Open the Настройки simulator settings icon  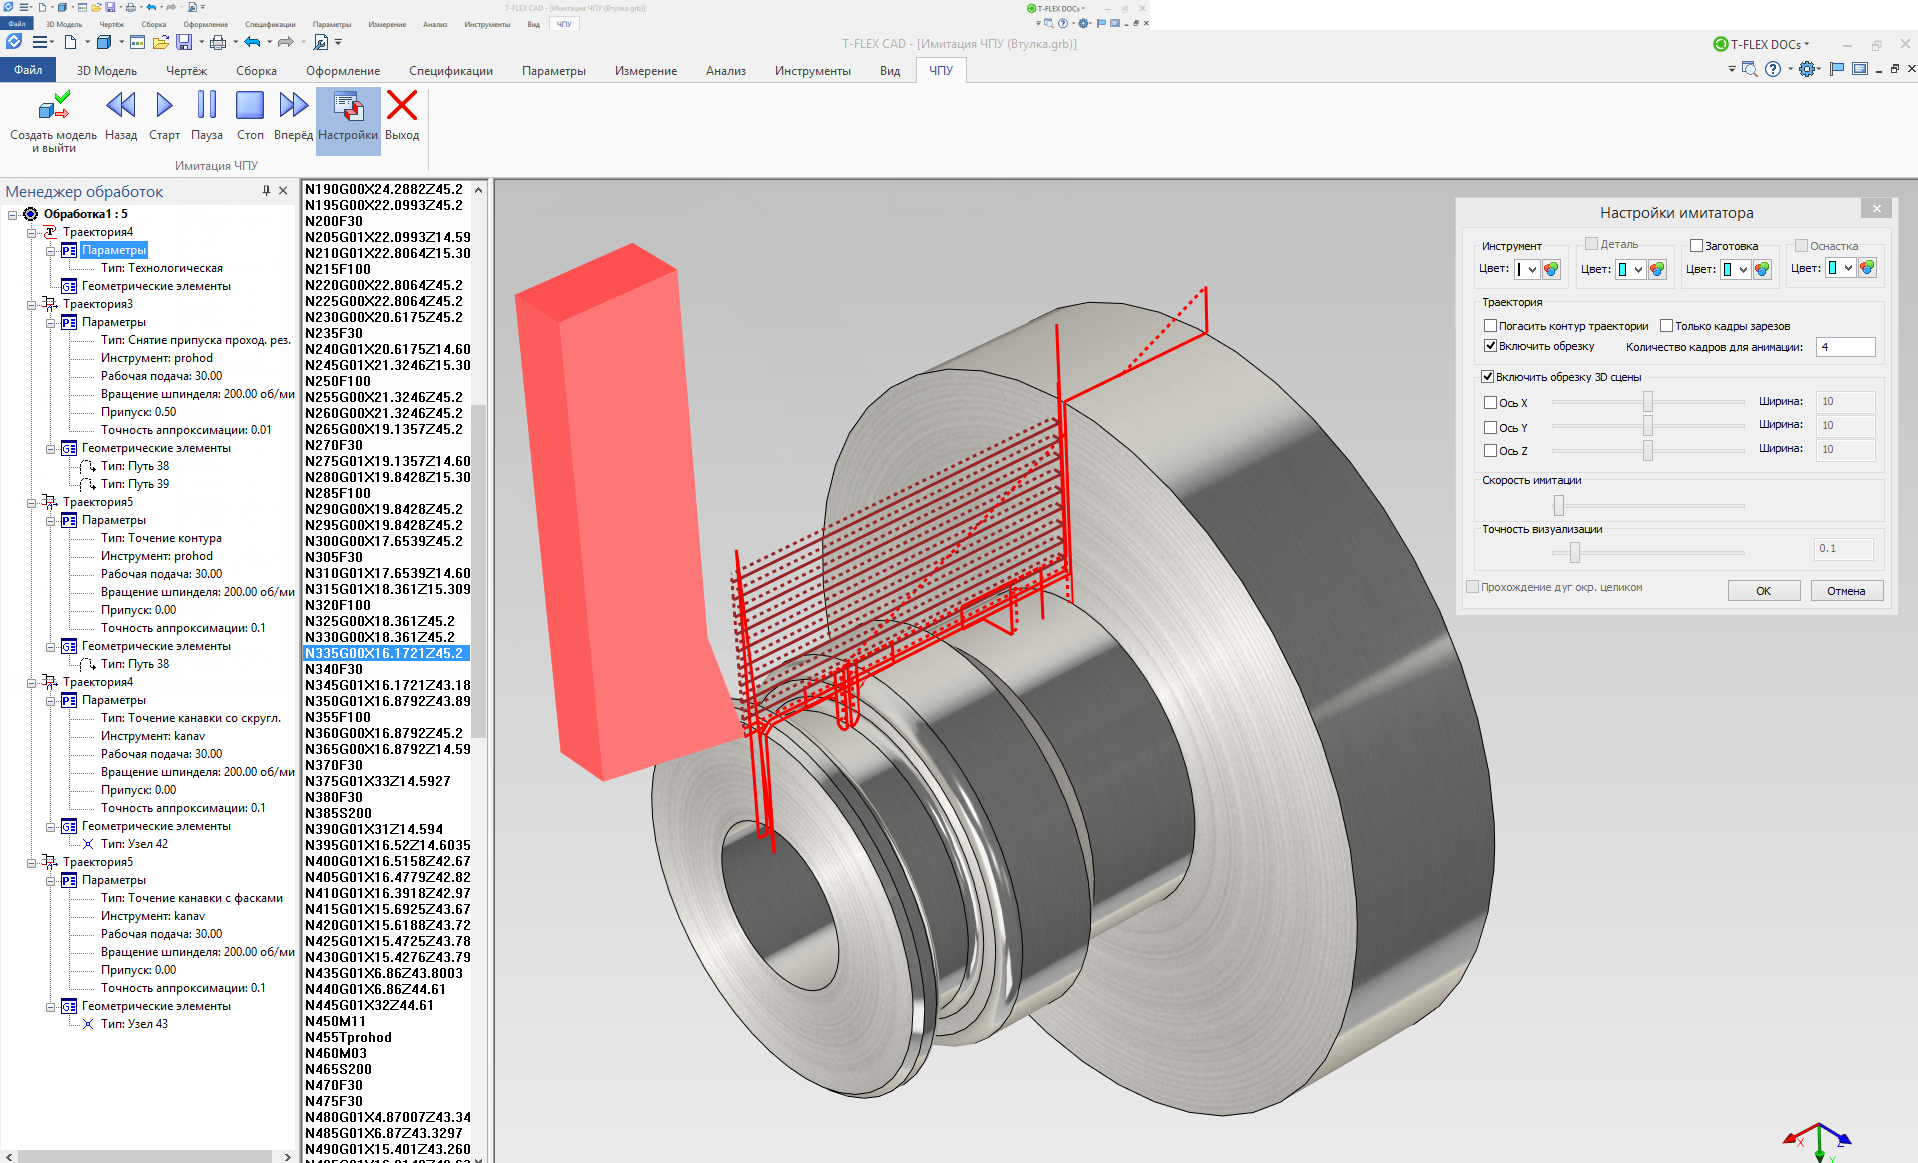[348, 106]
